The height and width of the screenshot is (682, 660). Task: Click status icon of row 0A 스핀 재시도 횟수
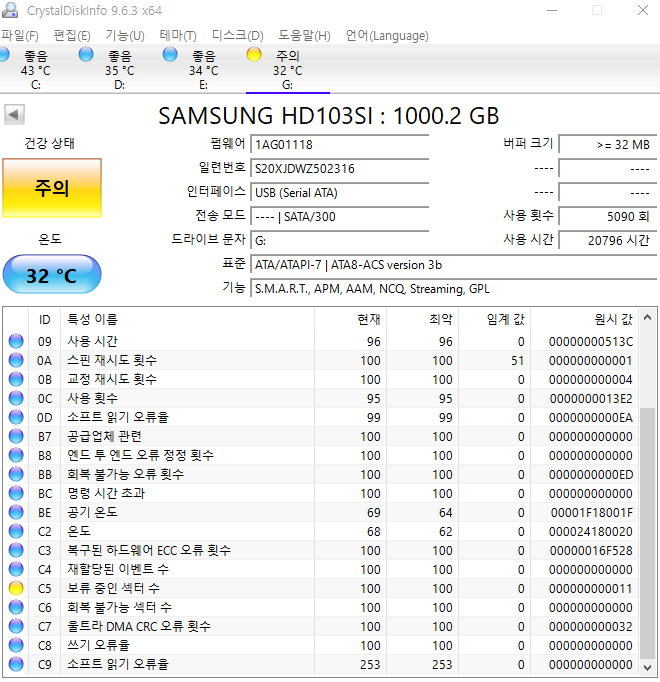pyautogui.click(x=16, y=360)
